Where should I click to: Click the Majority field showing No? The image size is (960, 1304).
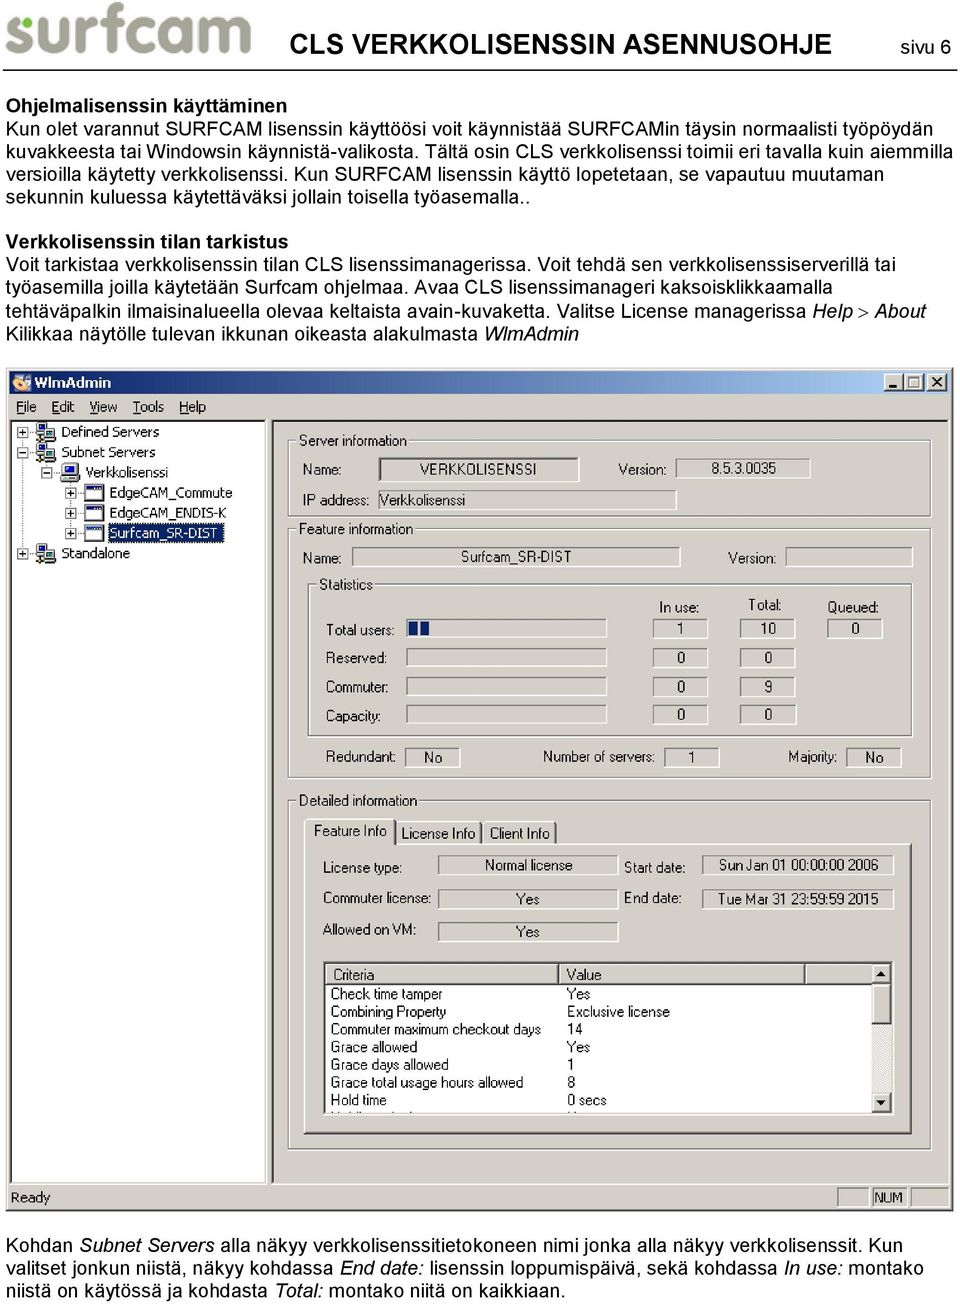(874, 757)
